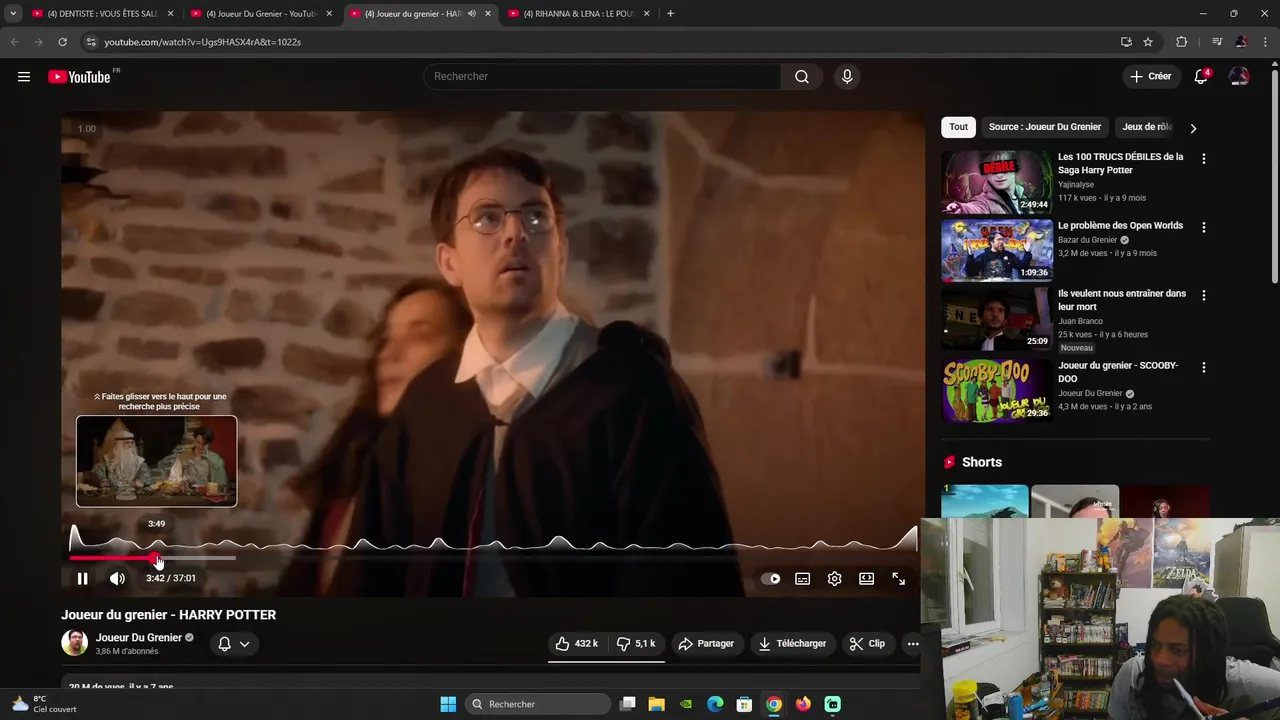1280x720 pixels.
Task: Open the YouTube guide hamburger menu
Action: 24,77
